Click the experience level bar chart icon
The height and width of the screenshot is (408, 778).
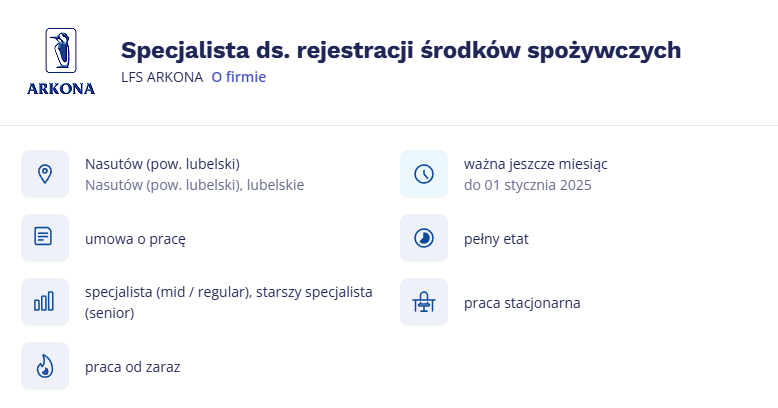(x=45, y=302)
